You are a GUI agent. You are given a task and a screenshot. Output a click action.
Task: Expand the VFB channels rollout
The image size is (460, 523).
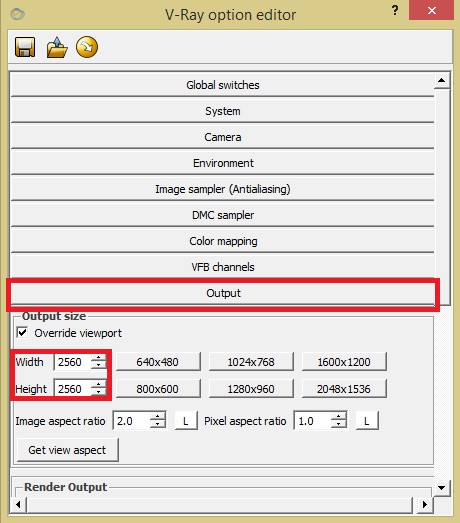tap(222, 267)
